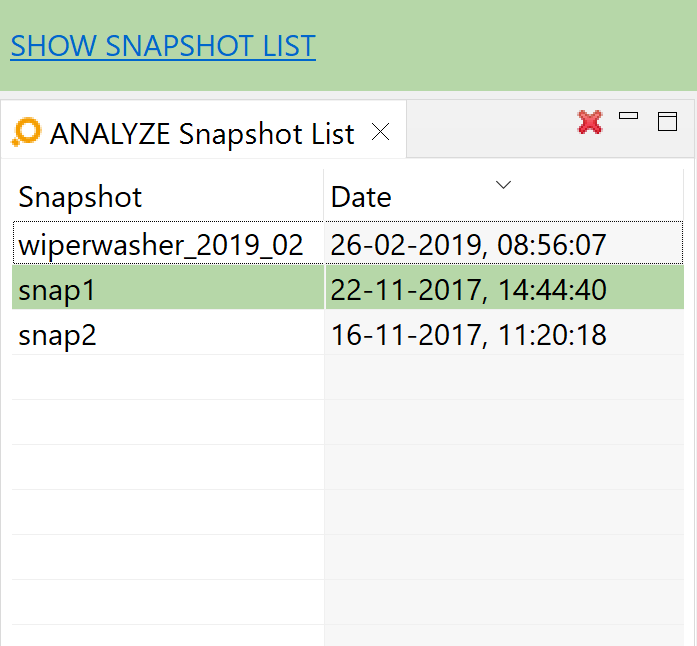This screenshot has width=697, height=646.
Task: Maximize the Snapshot List view panel
Action: pos(667,121)
